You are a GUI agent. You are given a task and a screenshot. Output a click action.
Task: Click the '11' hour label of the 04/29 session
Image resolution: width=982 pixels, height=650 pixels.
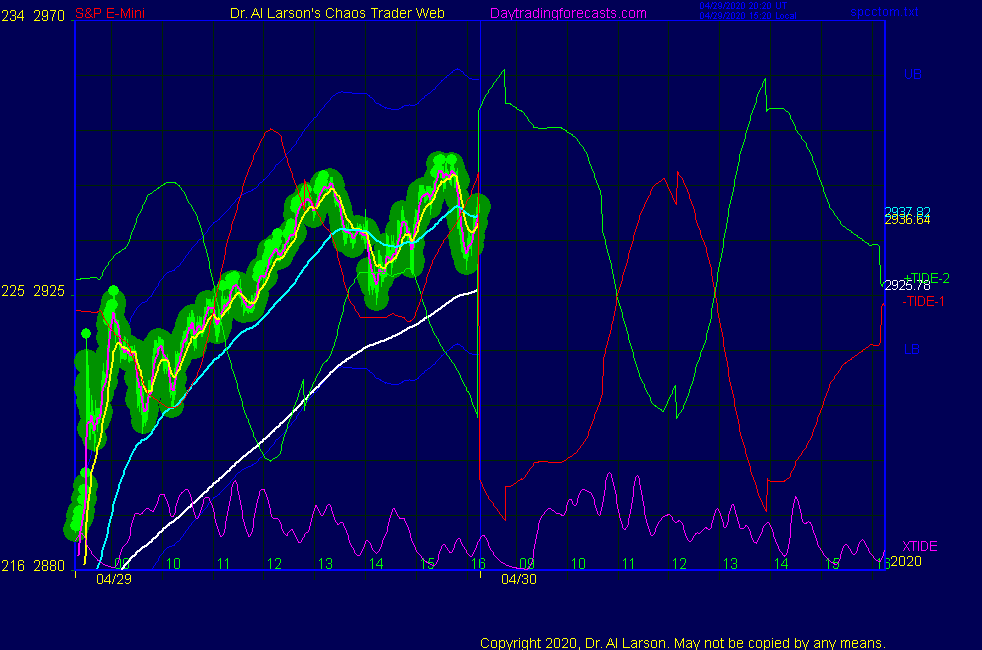tap(224, 564)
